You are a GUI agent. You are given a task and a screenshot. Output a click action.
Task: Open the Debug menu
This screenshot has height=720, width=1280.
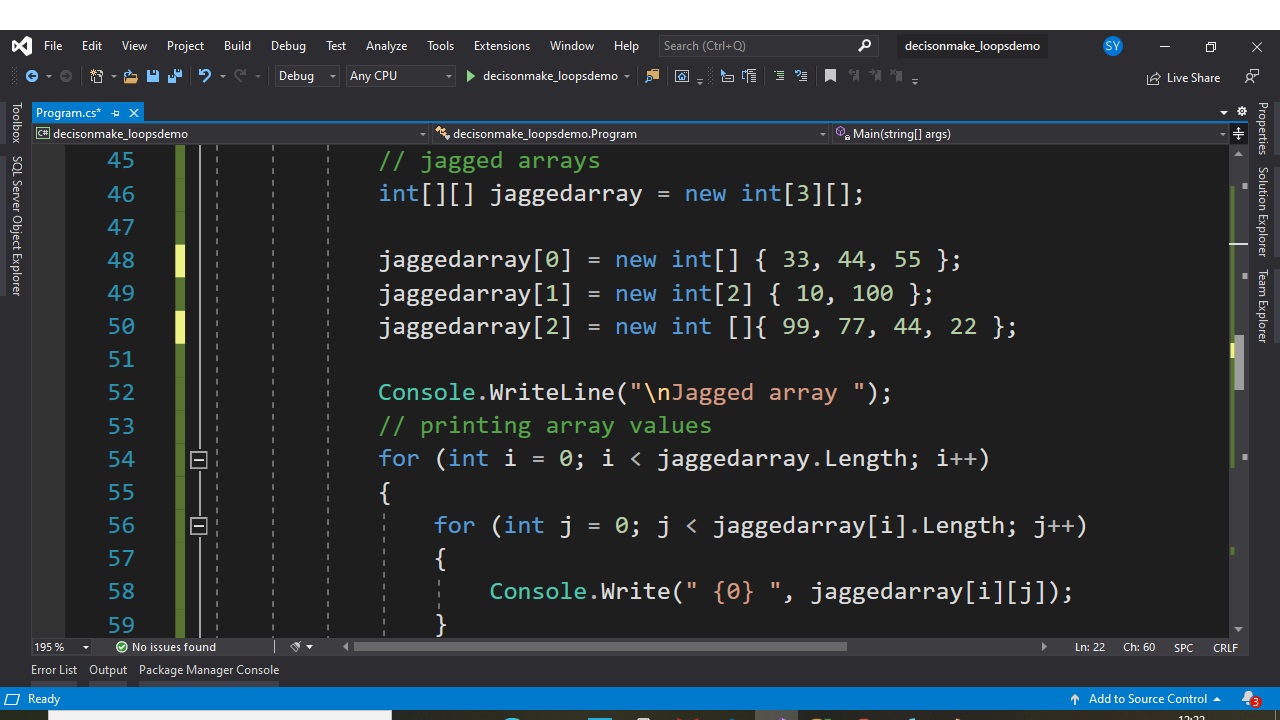[x=288, y=45]
